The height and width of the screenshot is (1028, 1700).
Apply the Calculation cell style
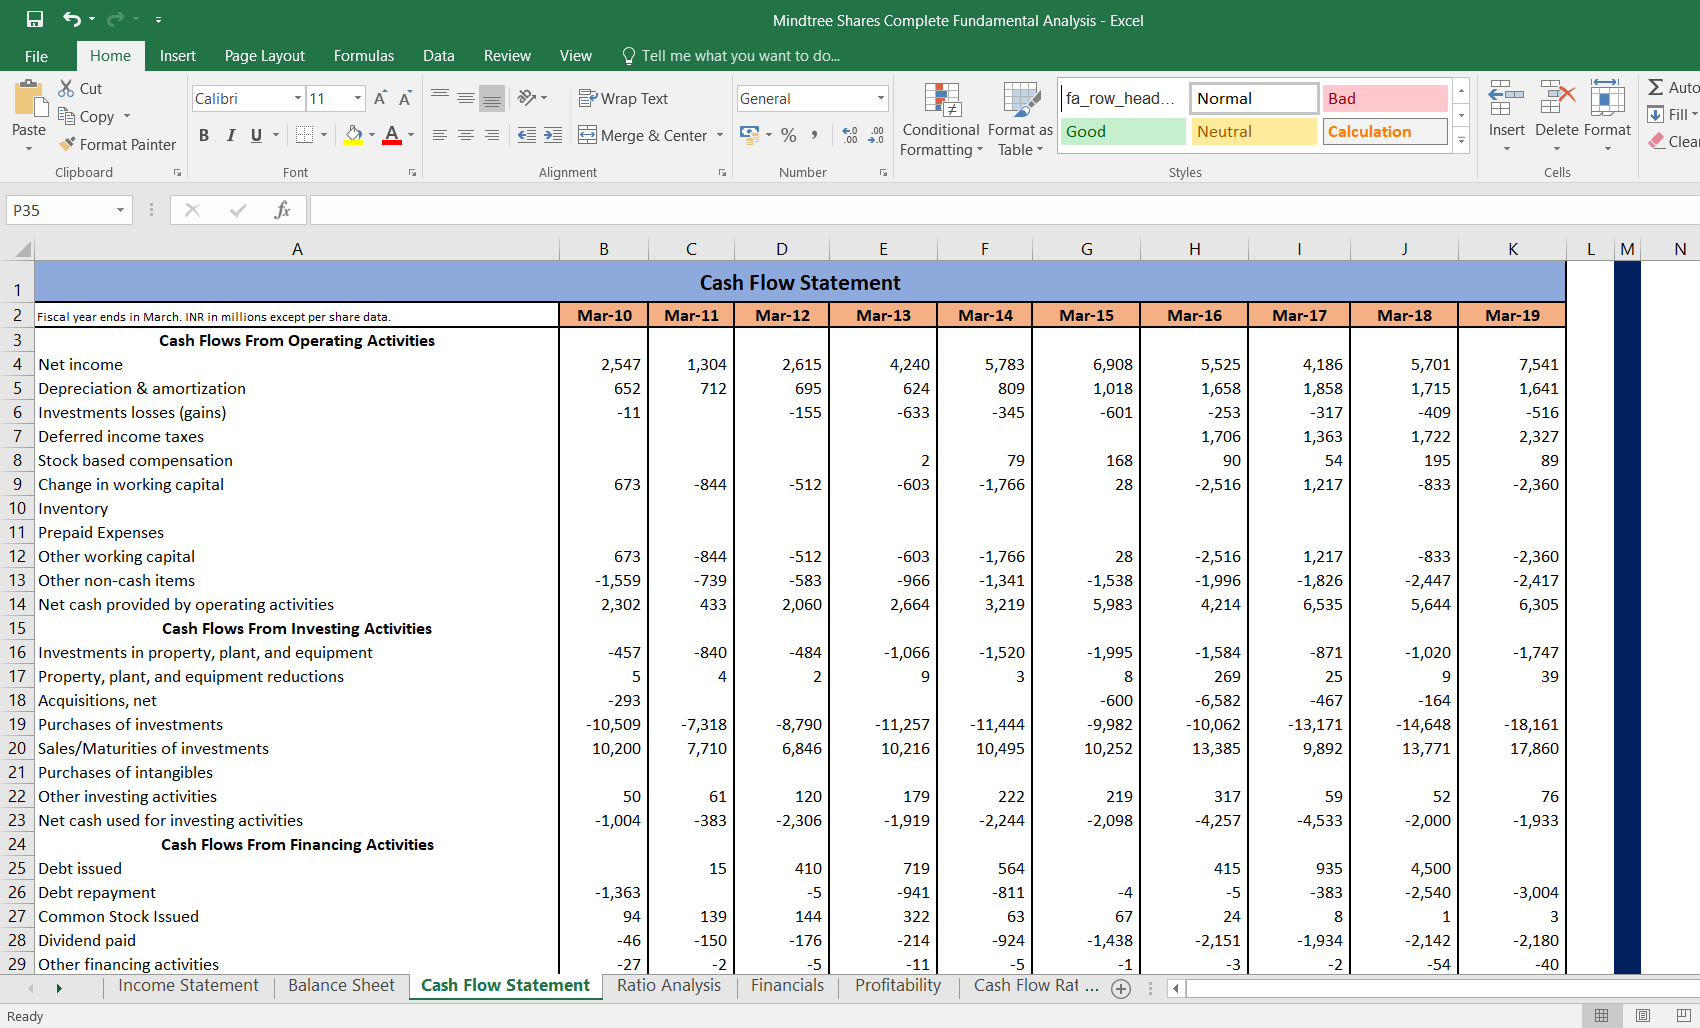pyautogui.click(x=1385, y=131)
